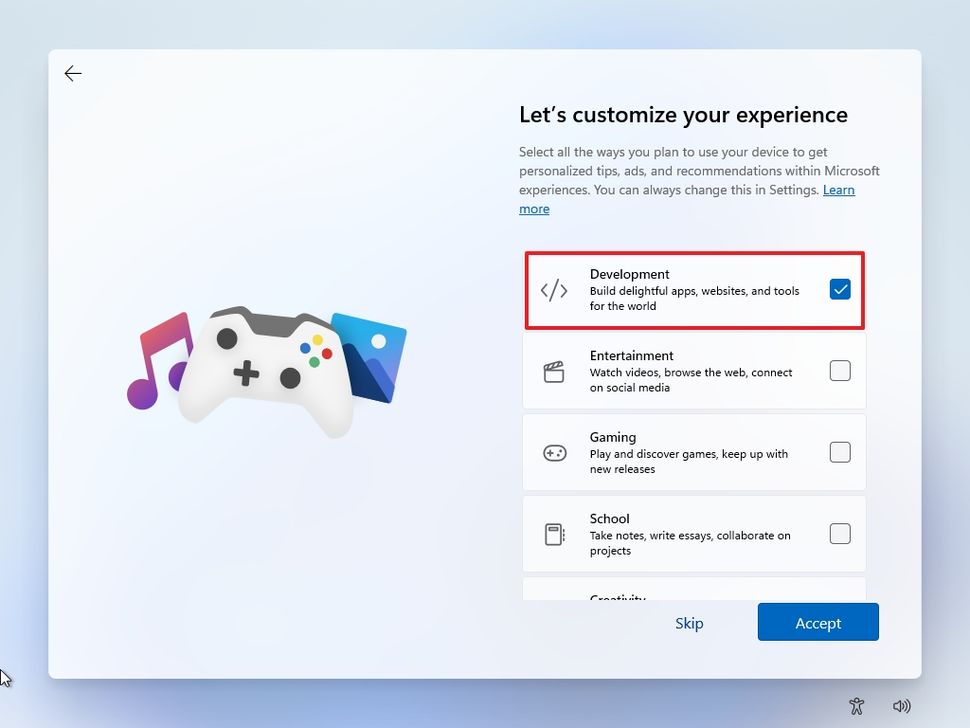Click the Gaming controller icon
The width and height of the screenshot is (970, 728).
(x=554, y=453)
